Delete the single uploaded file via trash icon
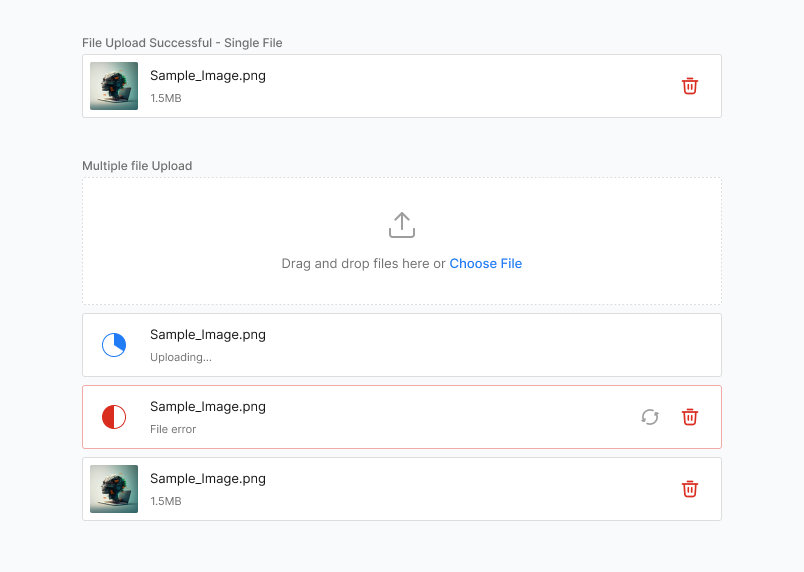The image size is (804, 572). (689, 86)
